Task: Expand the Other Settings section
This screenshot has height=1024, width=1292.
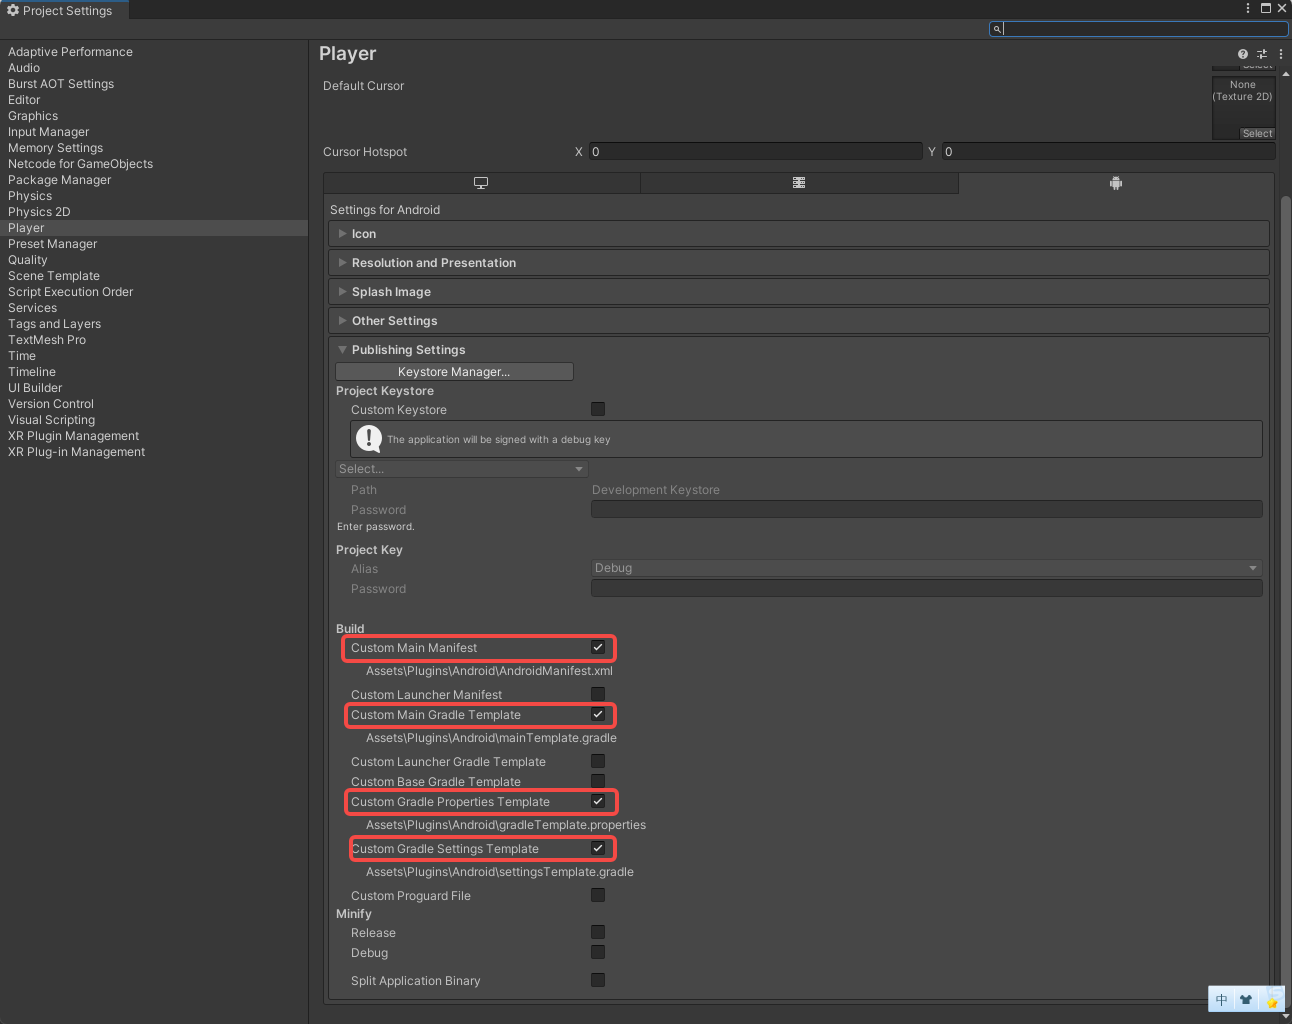Action: click(394, 321)
